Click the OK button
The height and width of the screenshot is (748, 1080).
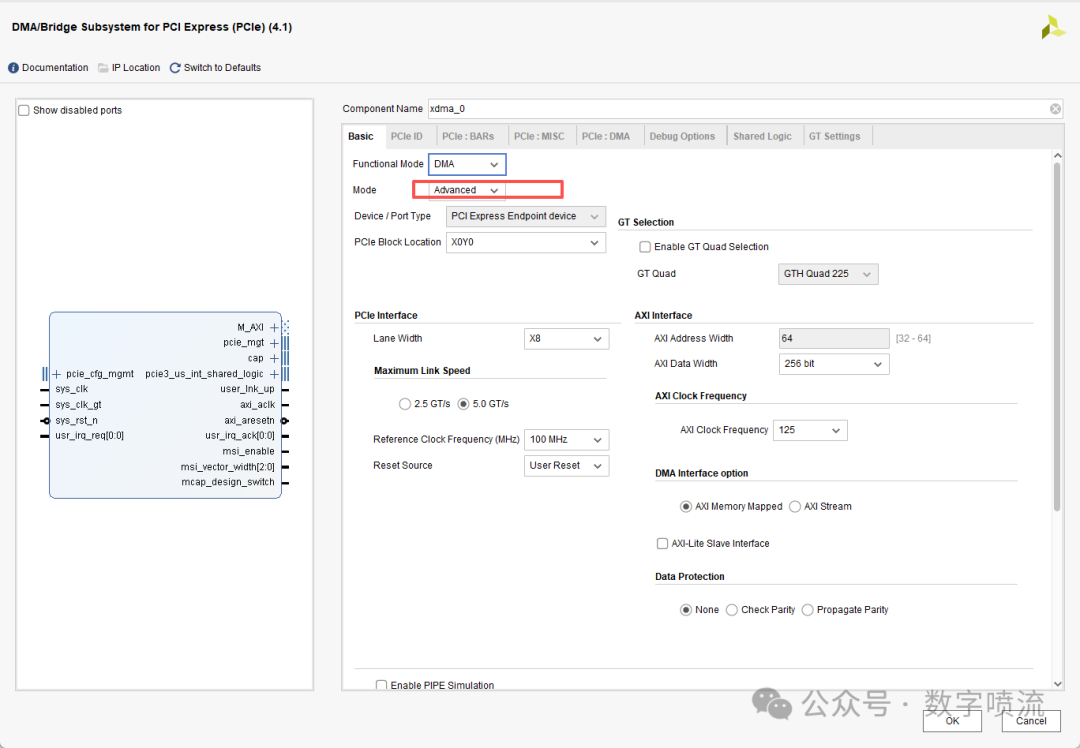click(x=952, y=720)
